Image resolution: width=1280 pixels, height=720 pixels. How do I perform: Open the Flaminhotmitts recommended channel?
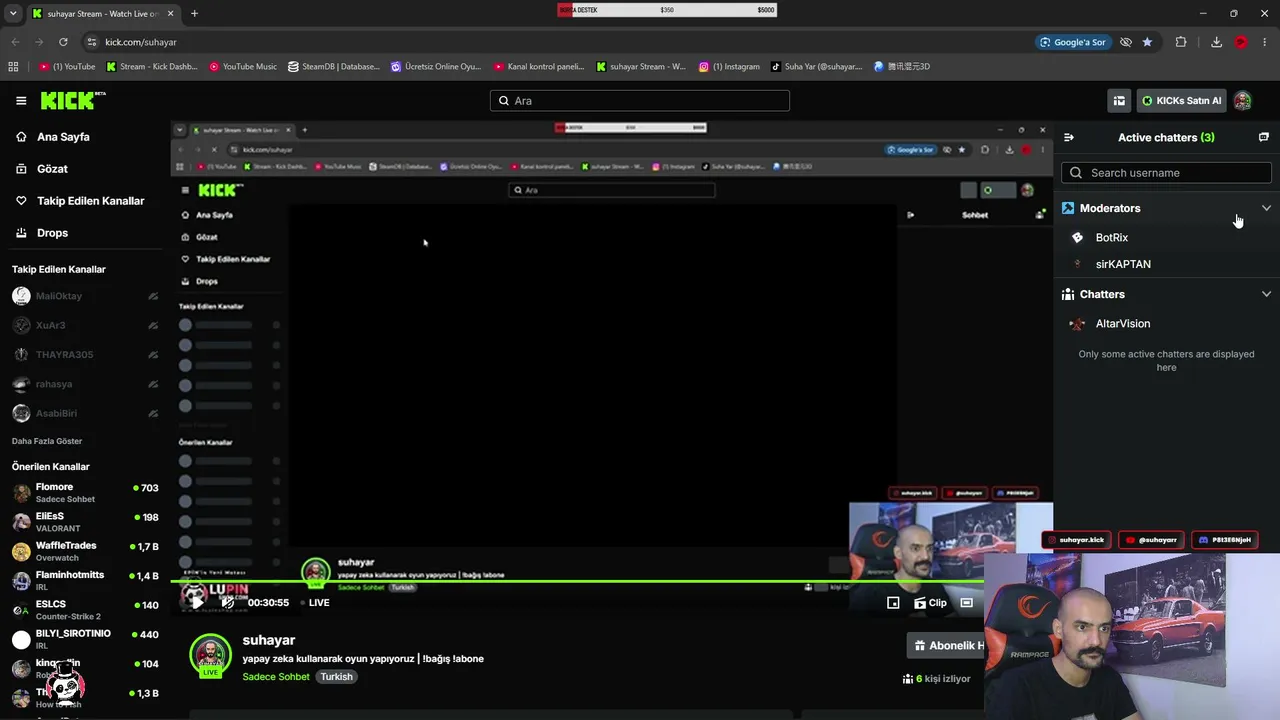[x=85, y=581]
